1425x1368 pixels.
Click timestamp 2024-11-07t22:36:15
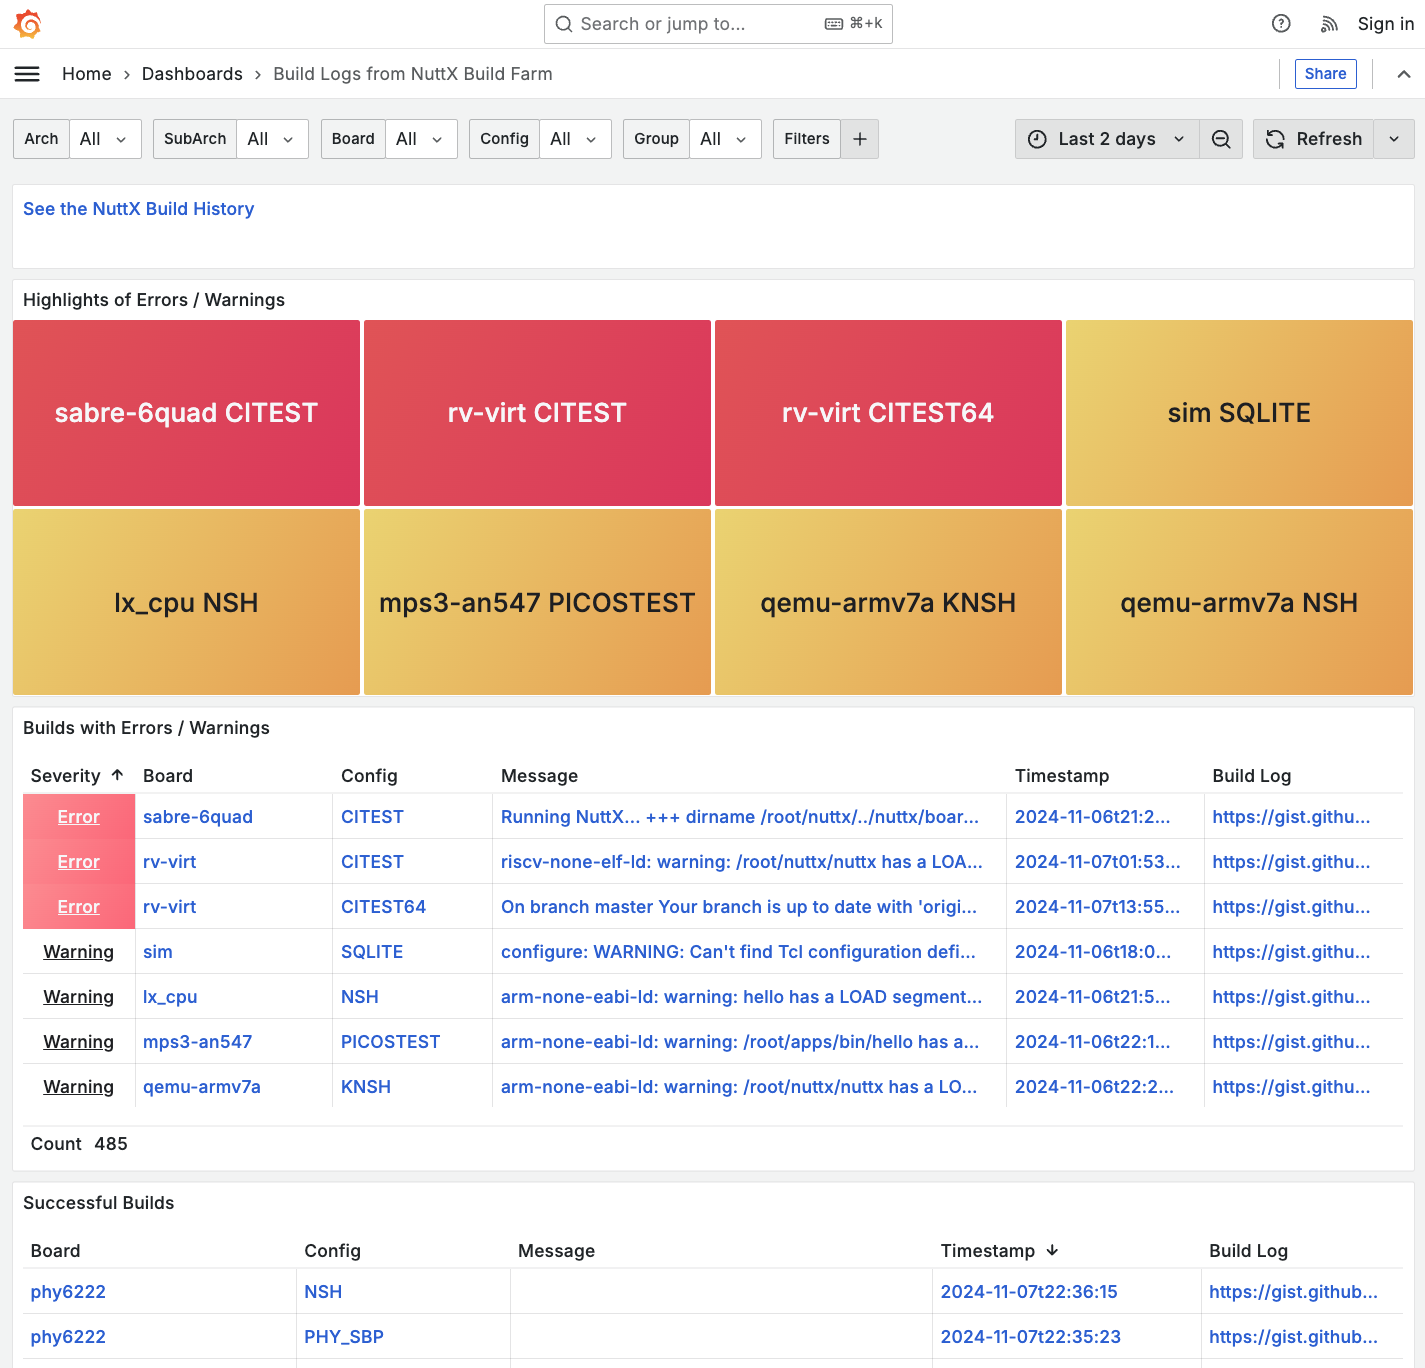click(1029, 1292)
